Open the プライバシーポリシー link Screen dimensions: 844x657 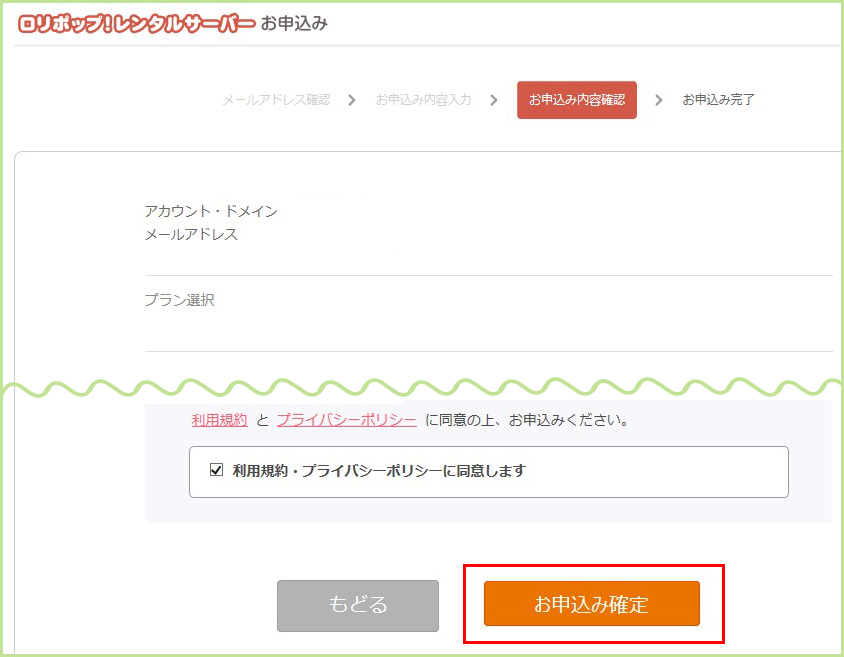tap(345, 420)
